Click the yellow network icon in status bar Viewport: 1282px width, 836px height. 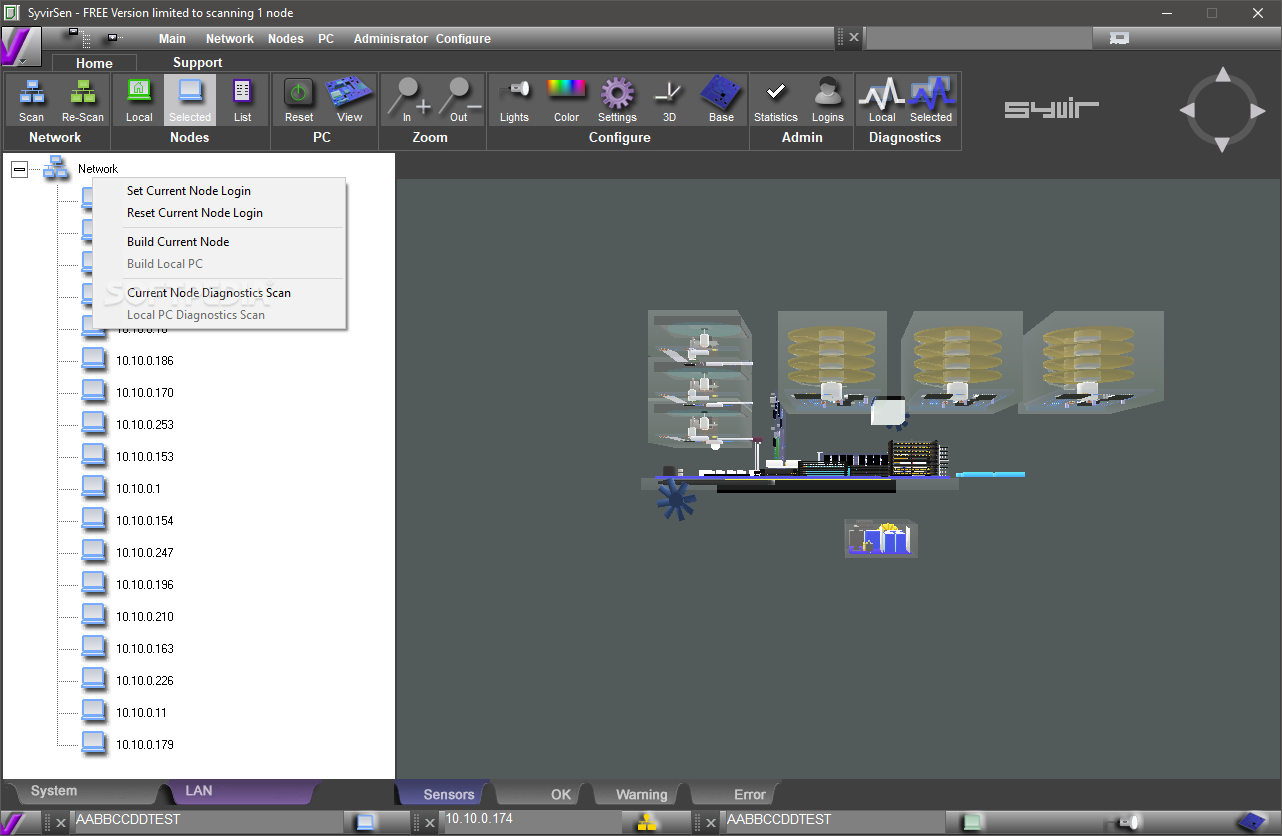[x=648, y=823]
